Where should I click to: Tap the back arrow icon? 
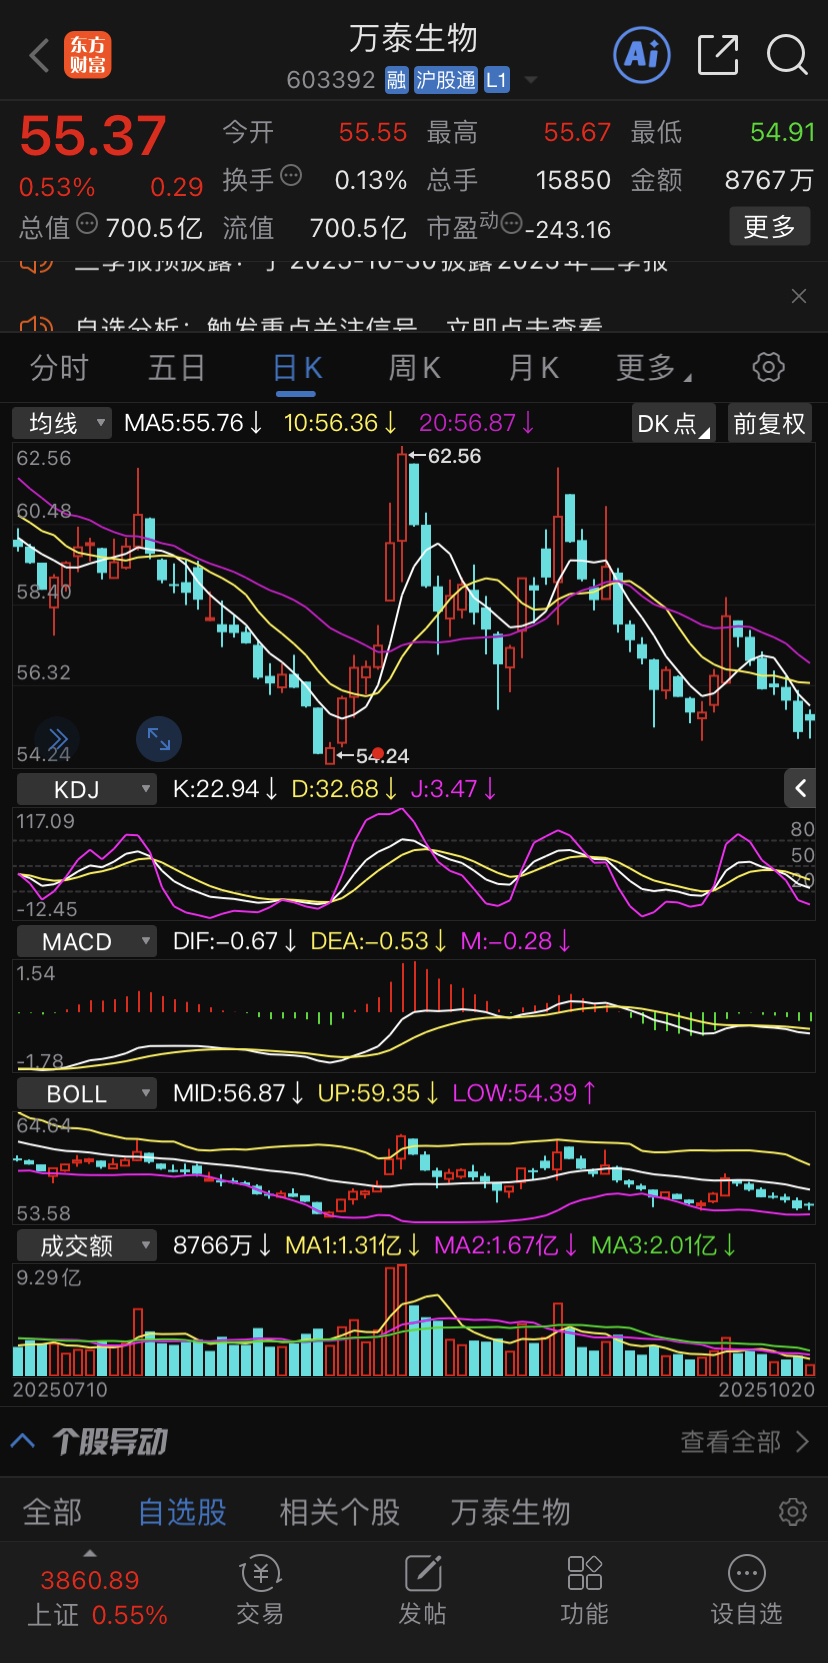pos(40,56)
